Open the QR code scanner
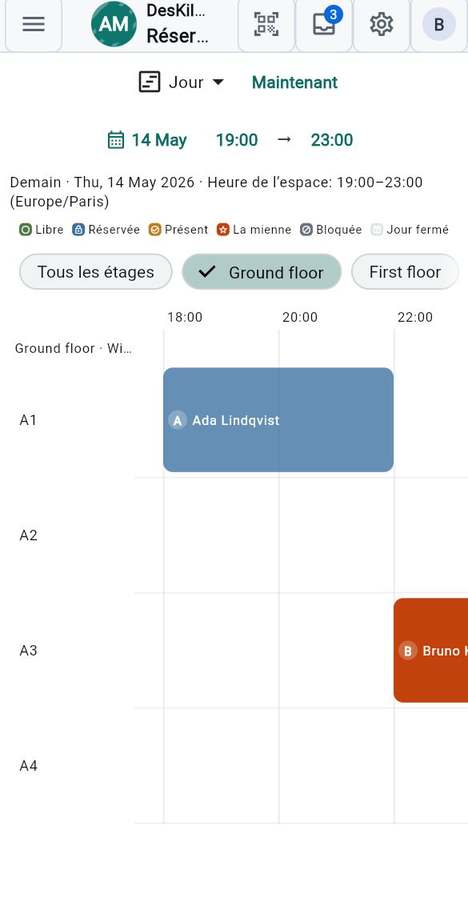 click(266, 25)
